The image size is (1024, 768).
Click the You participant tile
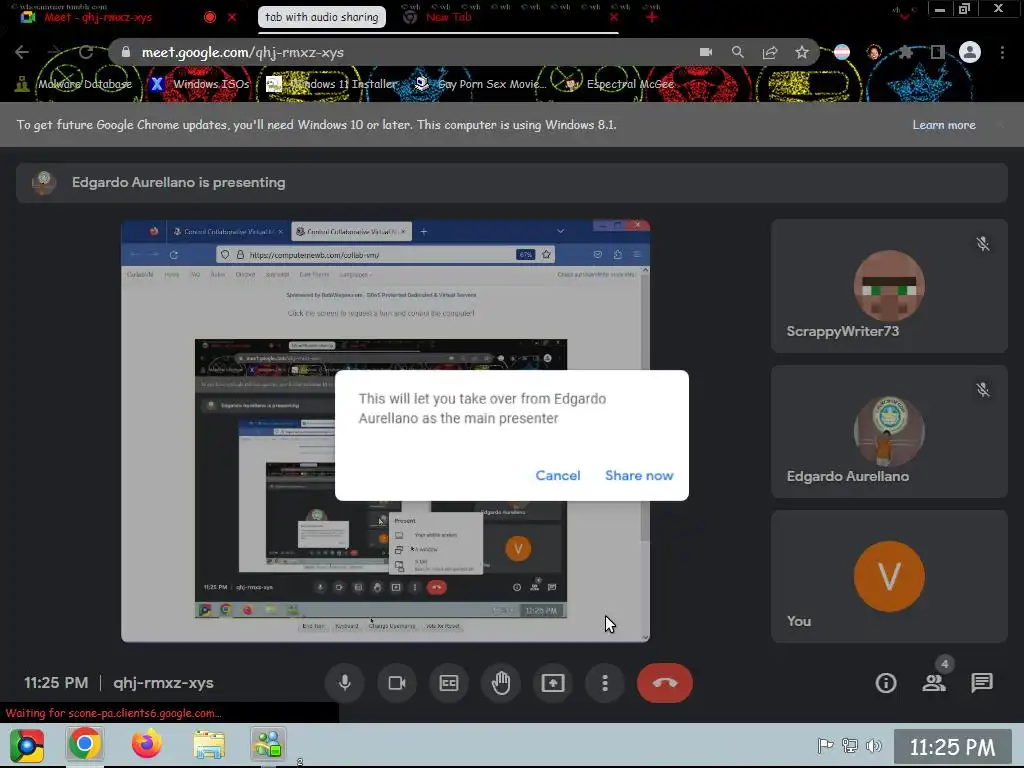point(889,576)
